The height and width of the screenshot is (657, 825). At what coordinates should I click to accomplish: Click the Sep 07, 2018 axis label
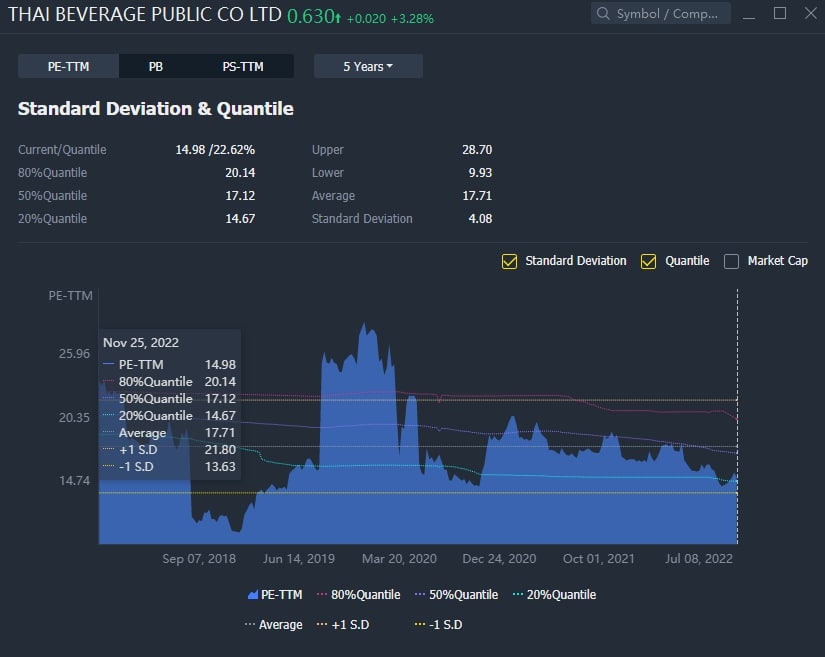199,559
